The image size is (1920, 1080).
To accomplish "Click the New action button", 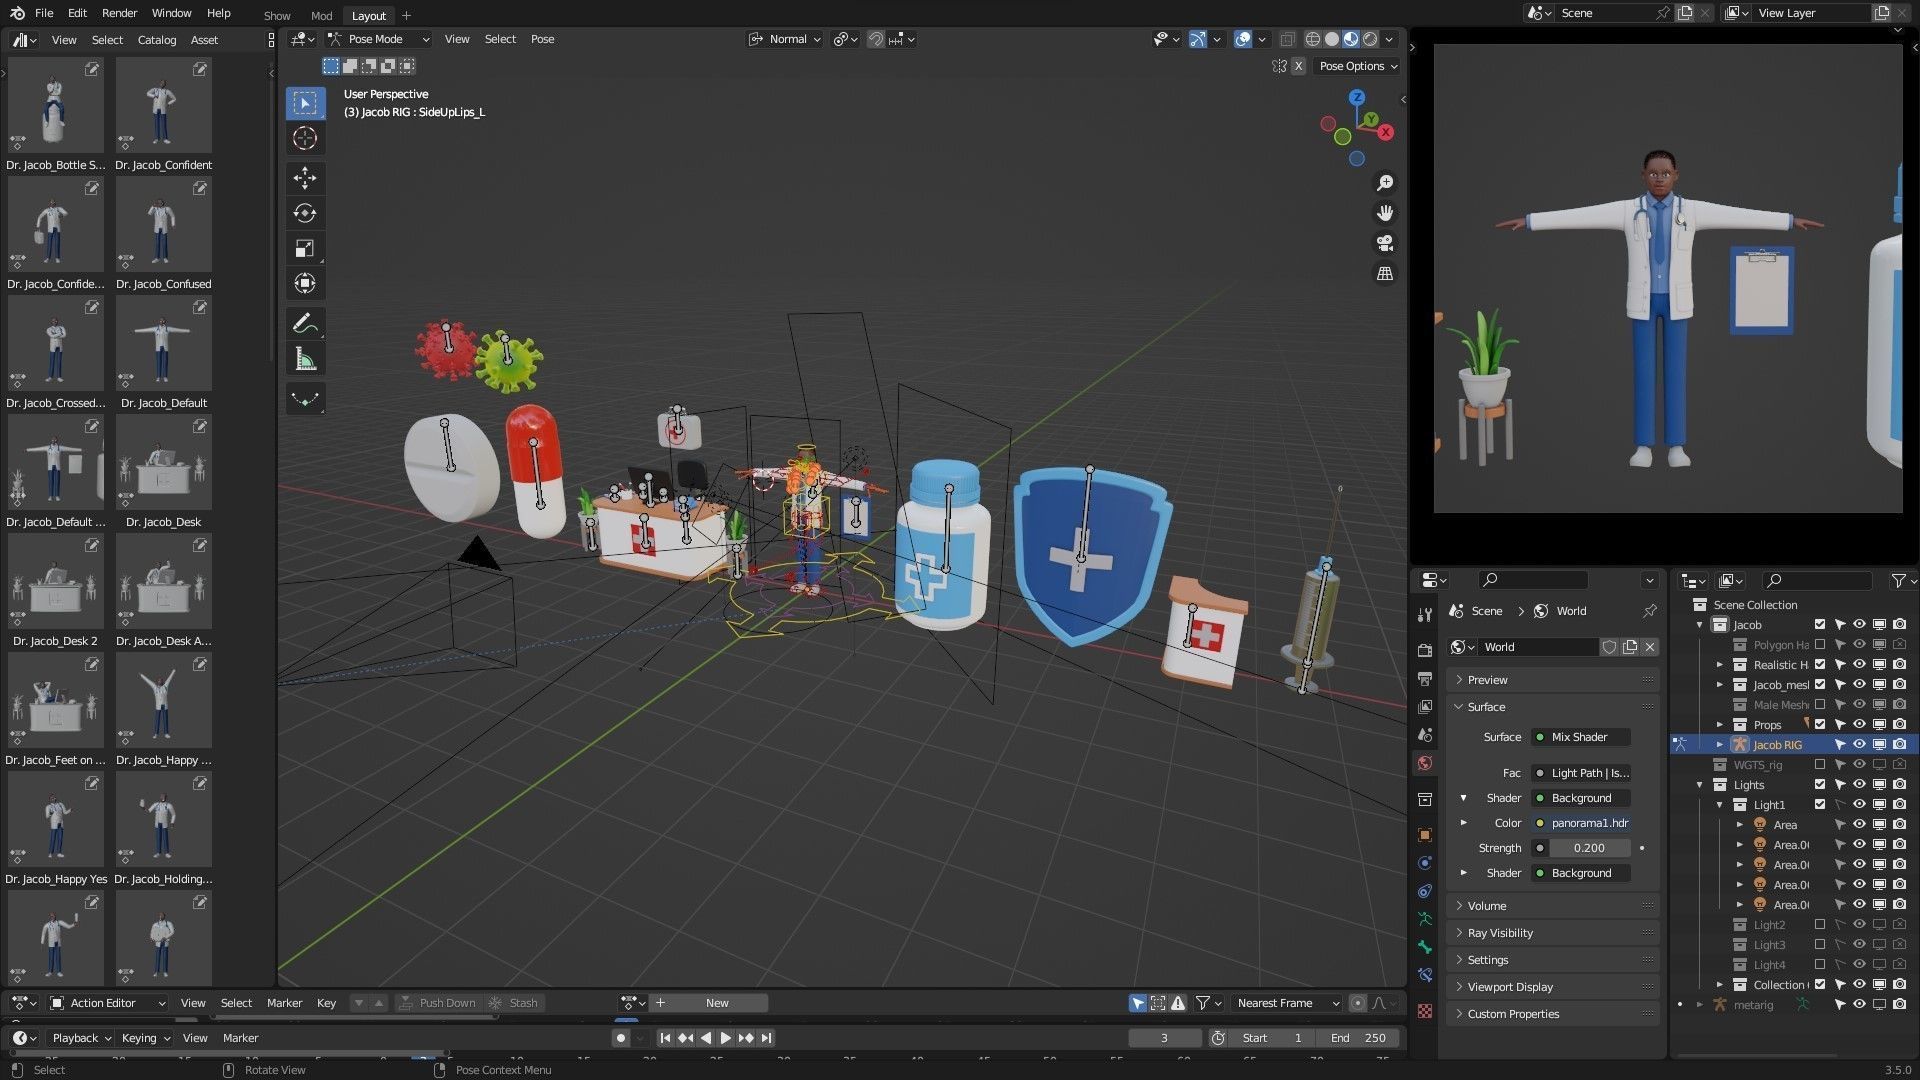I will [x=717, y=1003].
